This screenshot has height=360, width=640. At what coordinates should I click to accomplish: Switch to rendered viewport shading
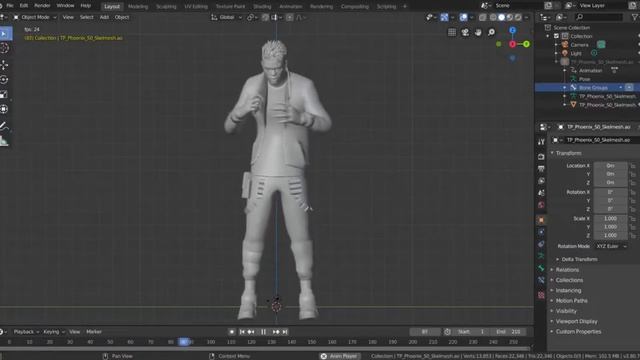coord(518,18)
